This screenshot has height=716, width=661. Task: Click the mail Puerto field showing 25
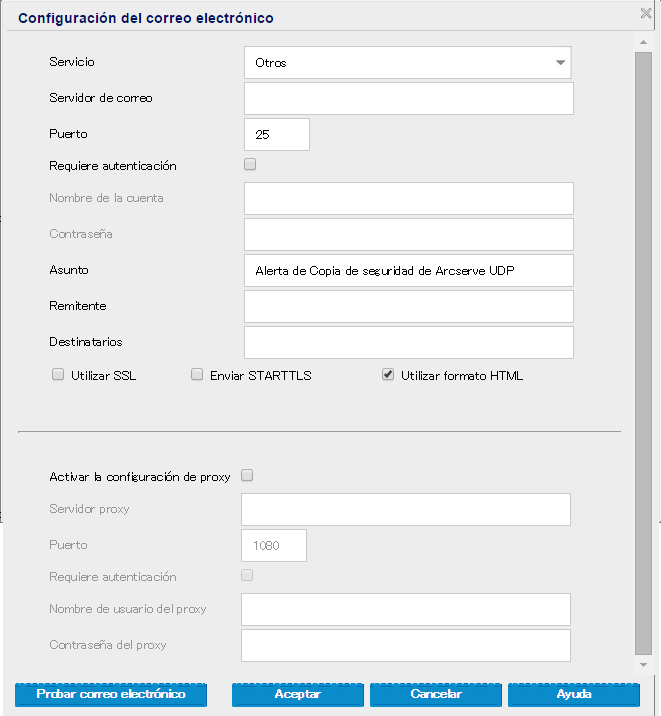coord(276,134)
